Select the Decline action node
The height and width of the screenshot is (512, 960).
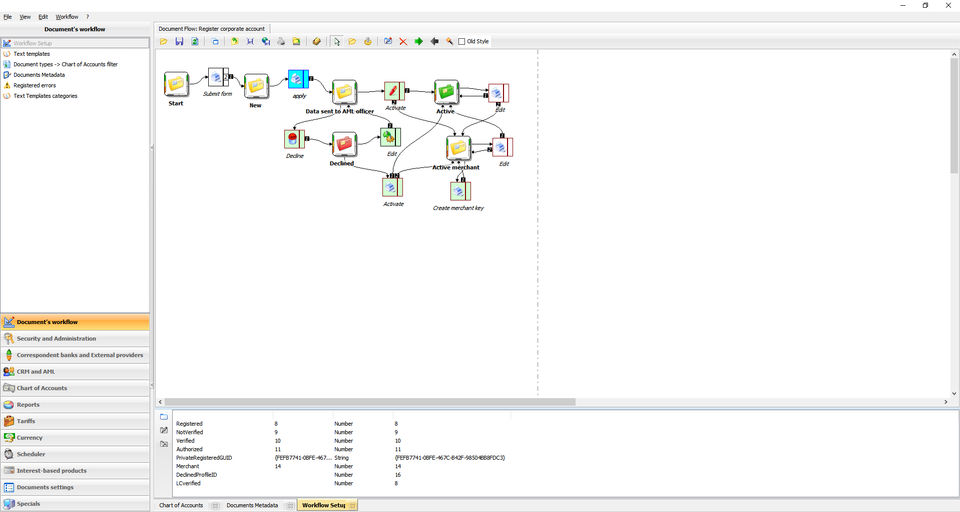coord(294,139)
